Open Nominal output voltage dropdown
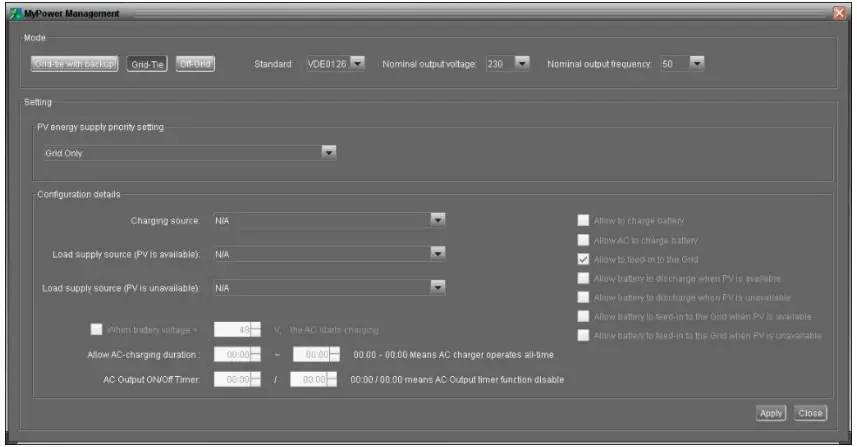Image resolution: width=857 pixels, height=447 pixels. (522, 63)
